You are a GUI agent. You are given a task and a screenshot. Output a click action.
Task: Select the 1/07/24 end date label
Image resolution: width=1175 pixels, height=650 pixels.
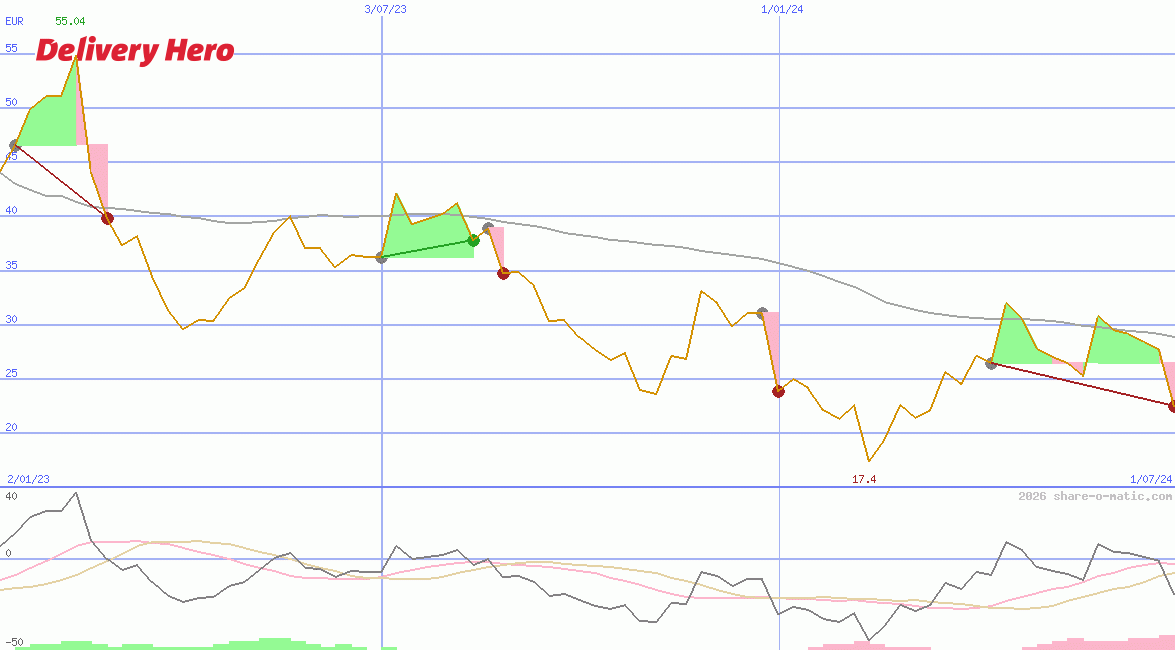(x=1150, y=479)
